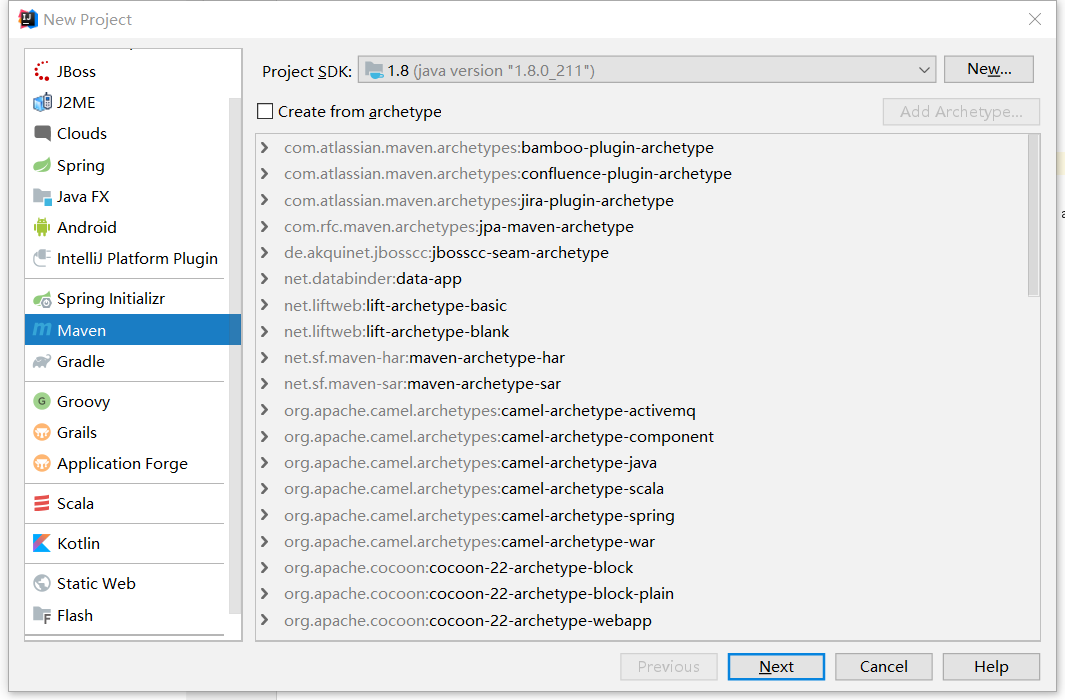Select cocoon-22-archetype-block row text
Viewport: 1065px width, 700px height.
[458, 568]
